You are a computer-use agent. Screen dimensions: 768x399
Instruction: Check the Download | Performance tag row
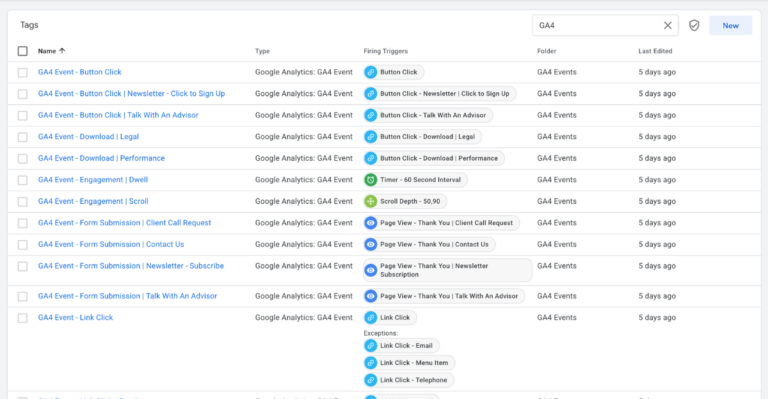[23, 159]
